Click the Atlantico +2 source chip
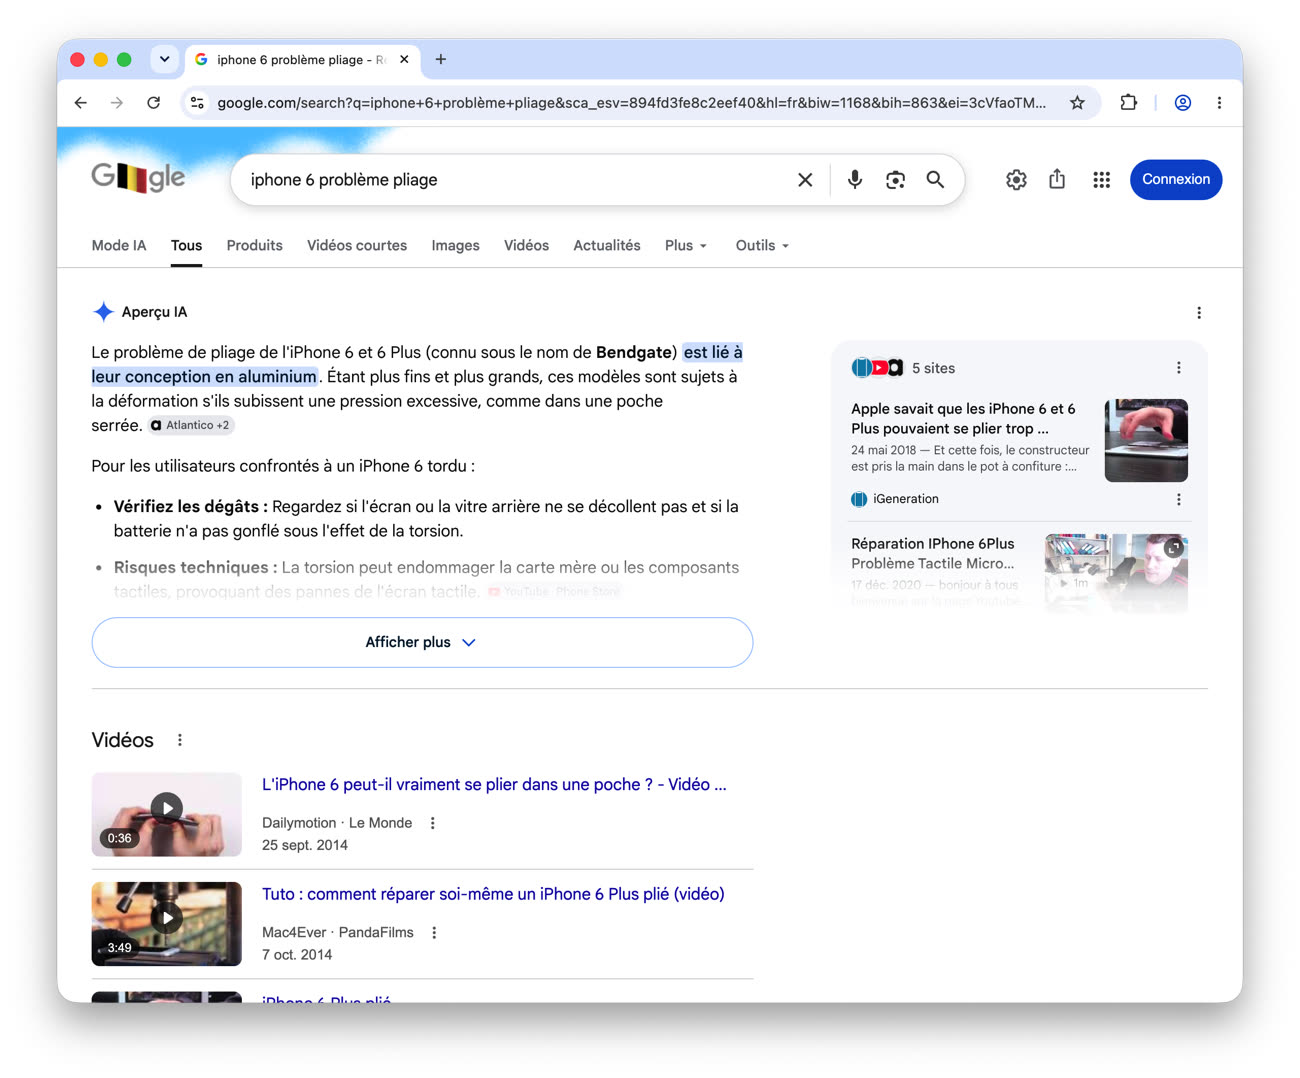1300x1078 pixels. 191,425
